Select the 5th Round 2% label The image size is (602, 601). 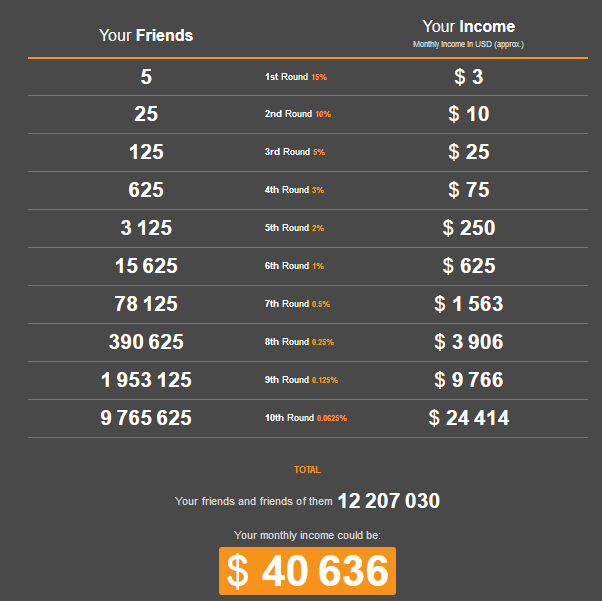click(294, 228)
